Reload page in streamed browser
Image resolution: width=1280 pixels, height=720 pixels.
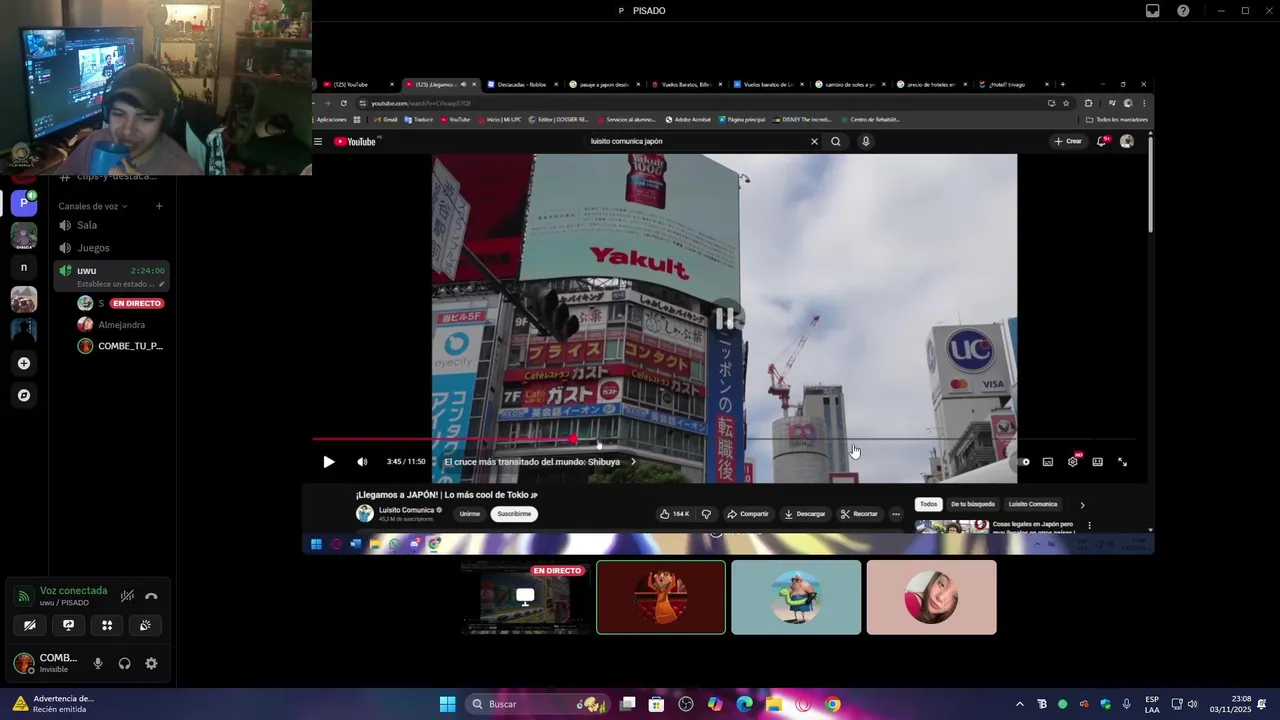tap(344, 103)
